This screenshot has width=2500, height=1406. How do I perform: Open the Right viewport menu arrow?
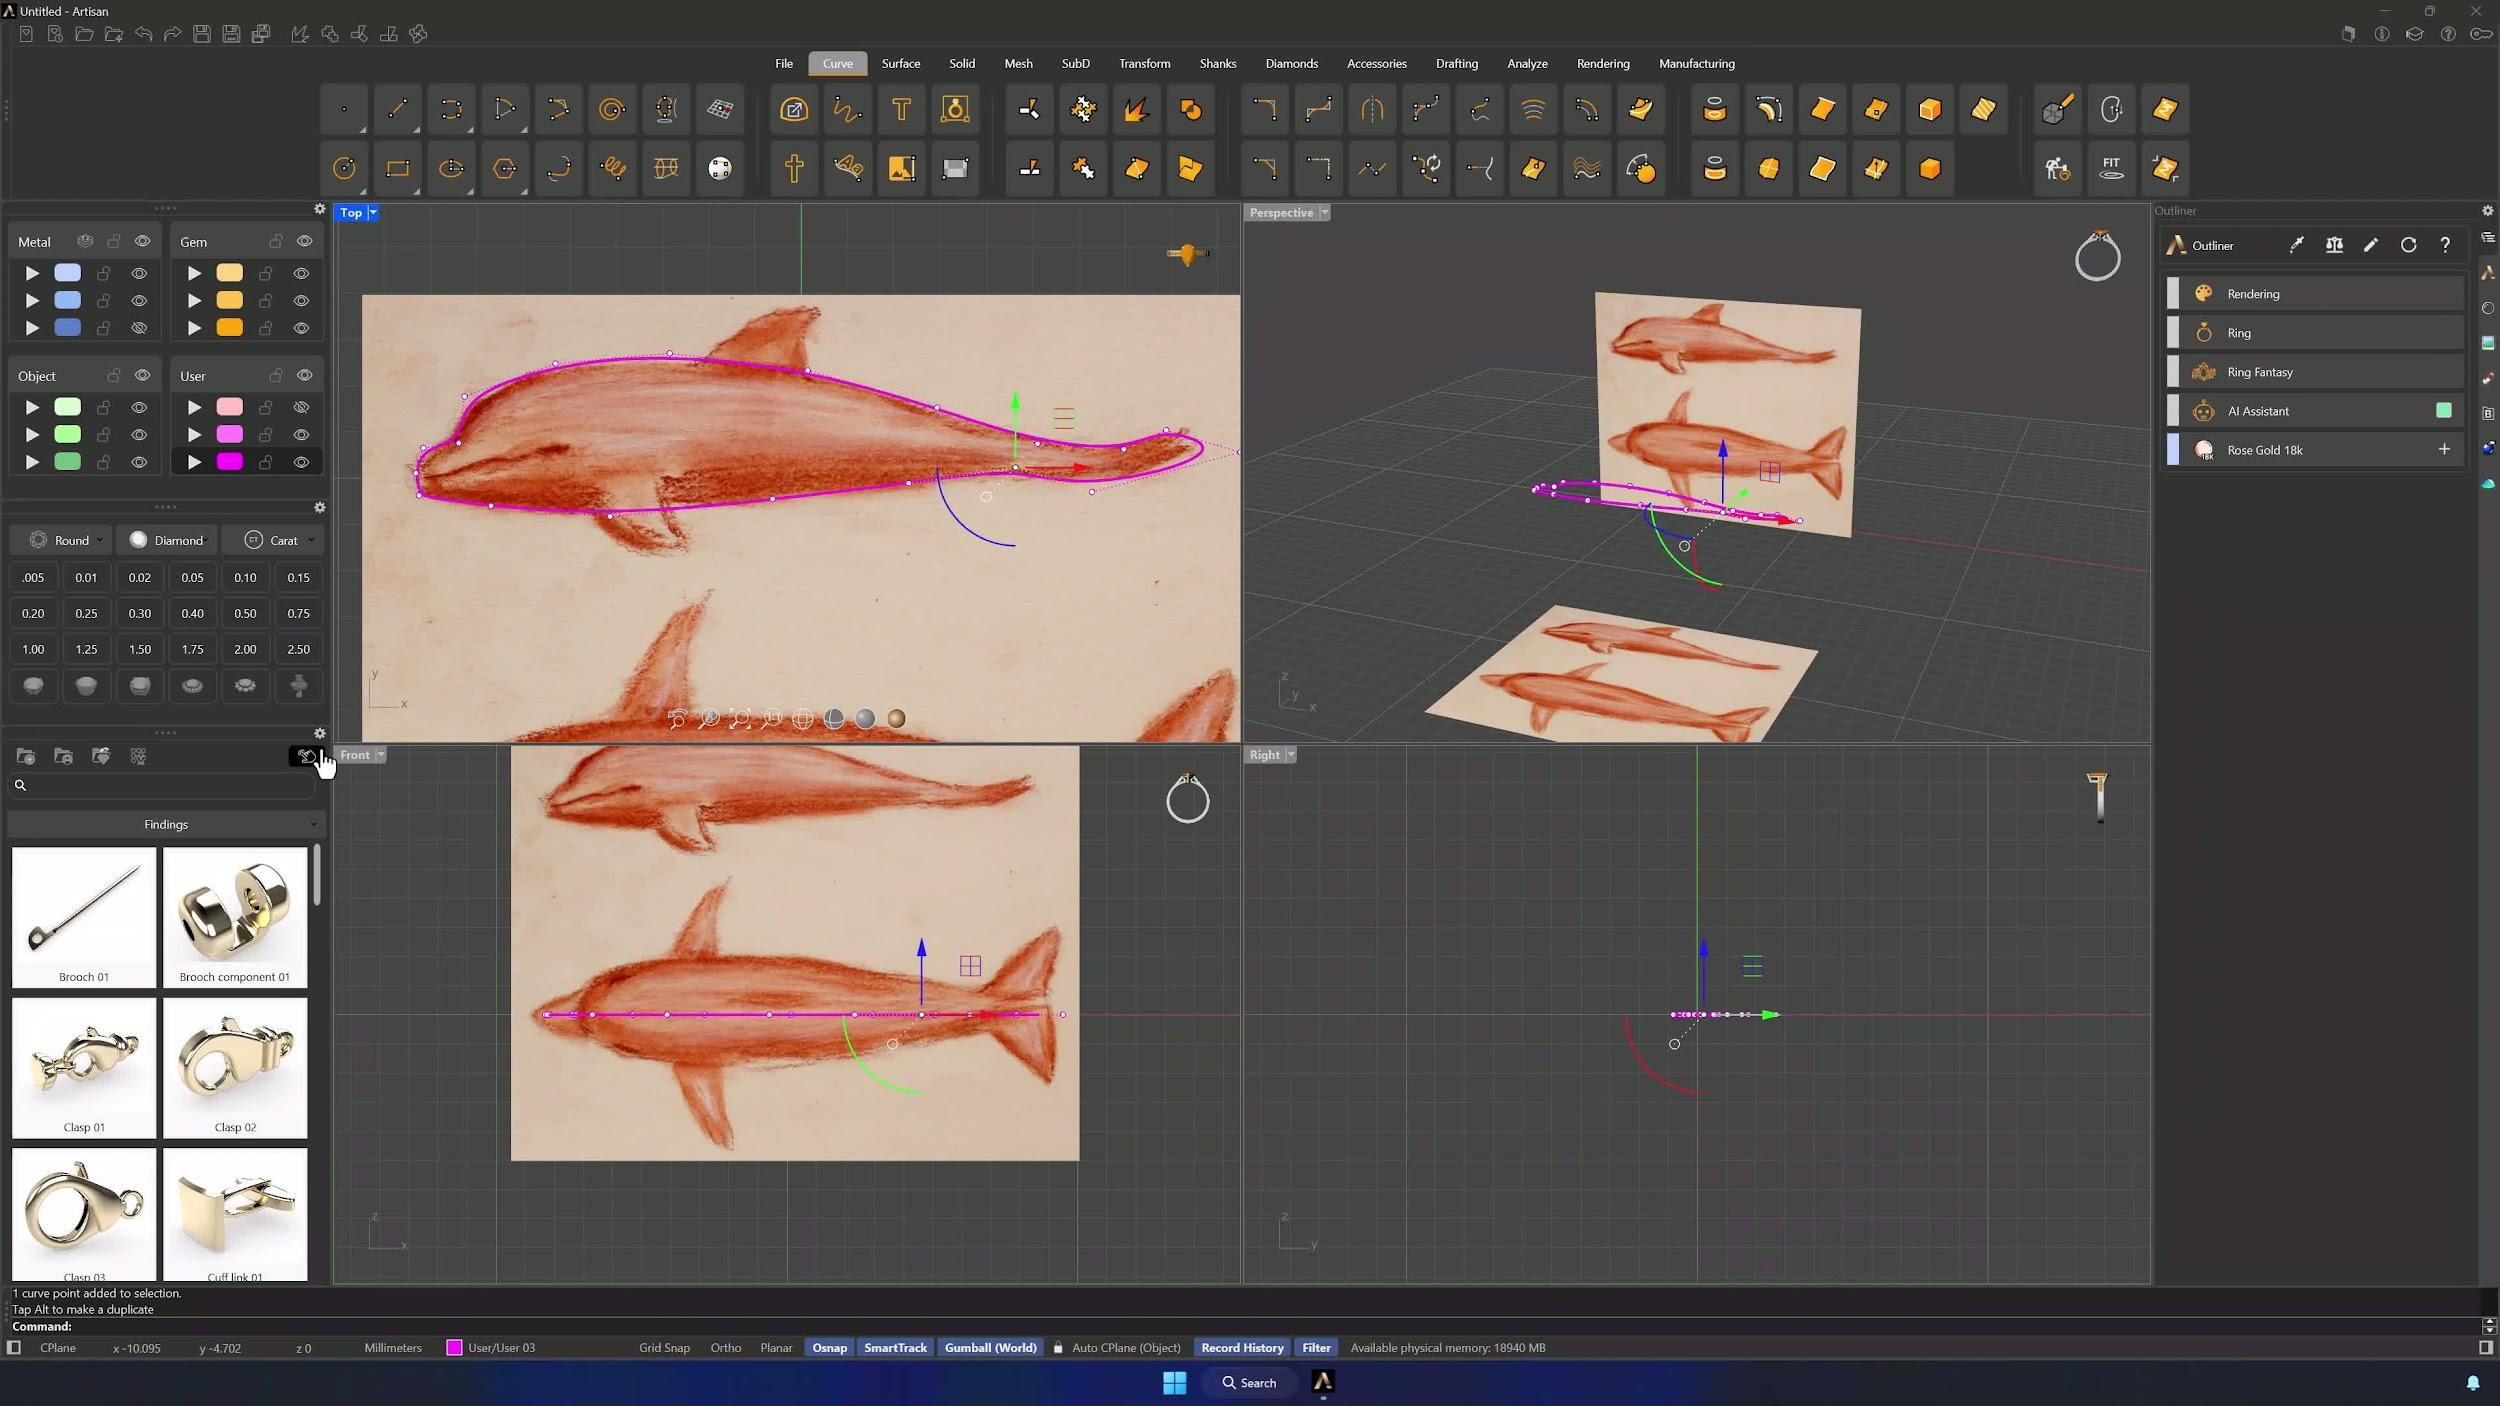click(1290, 755)
